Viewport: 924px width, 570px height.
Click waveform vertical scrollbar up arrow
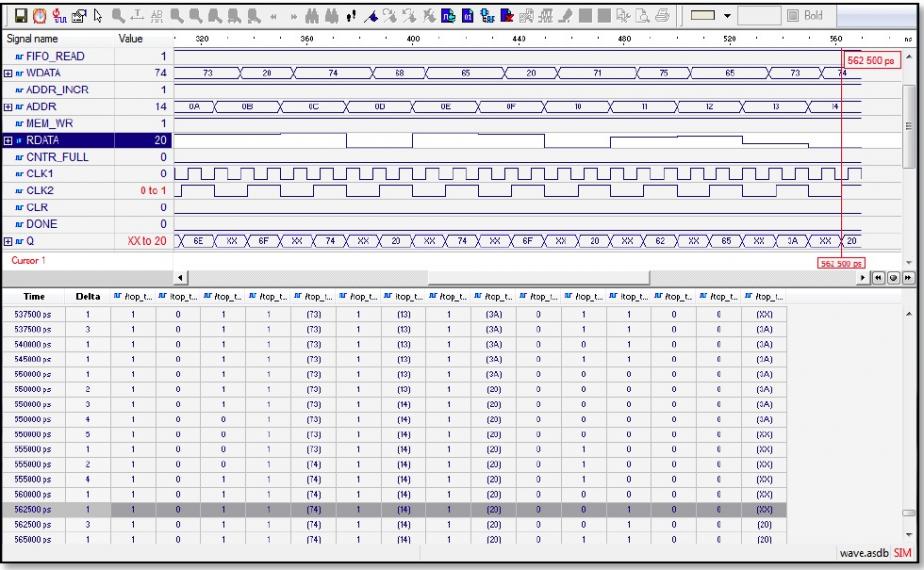(909, 57)
